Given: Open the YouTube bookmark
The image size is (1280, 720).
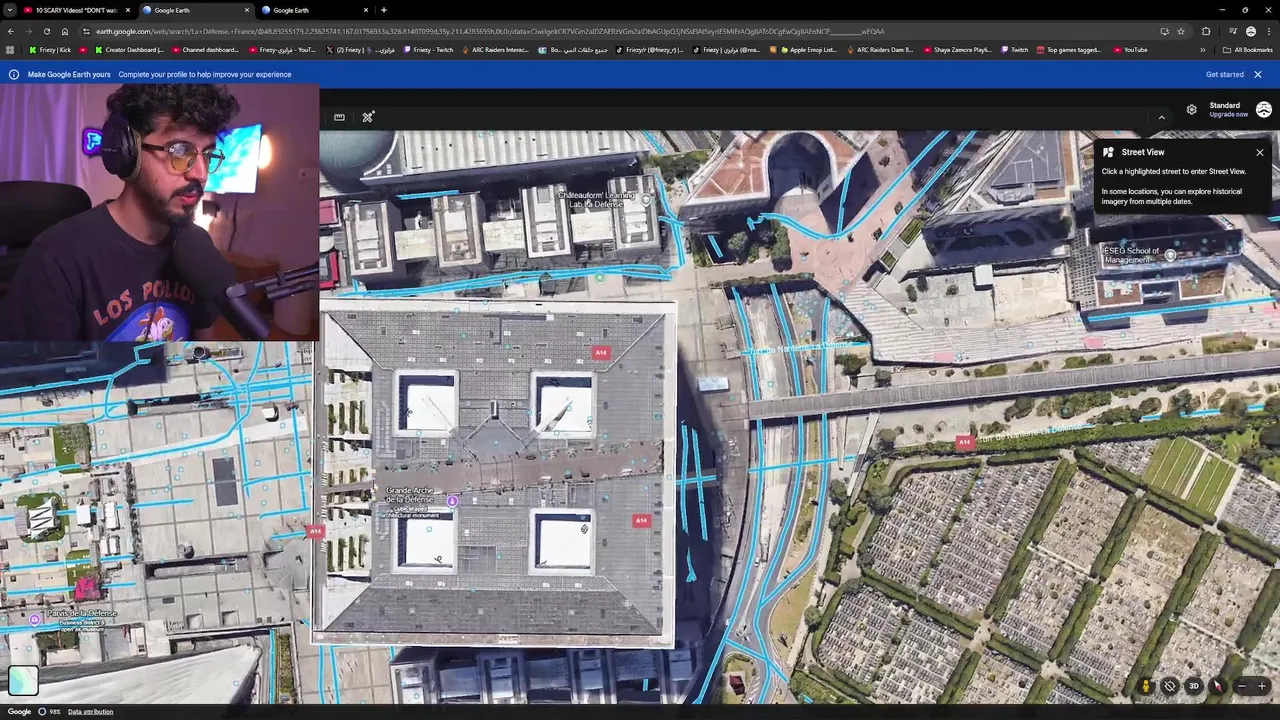Looking at the screenshot, I should [1129, 50].
